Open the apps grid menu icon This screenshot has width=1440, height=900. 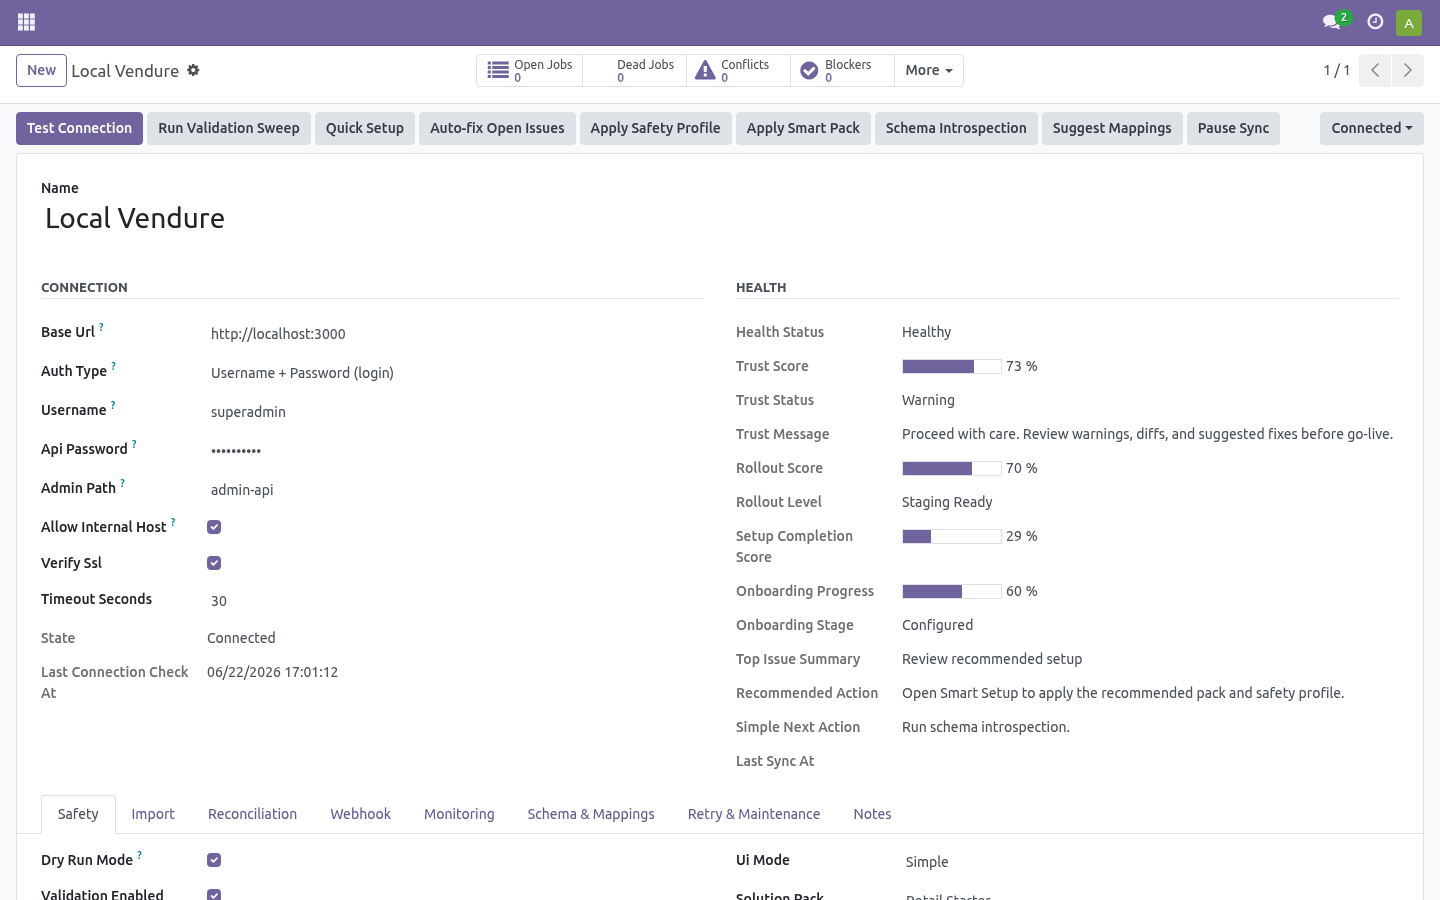click(x=27, y=22)
